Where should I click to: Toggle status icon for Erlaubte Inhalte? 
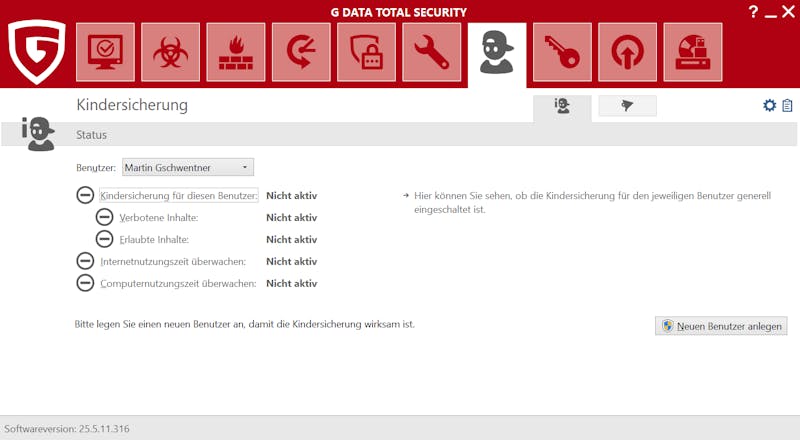105,239
